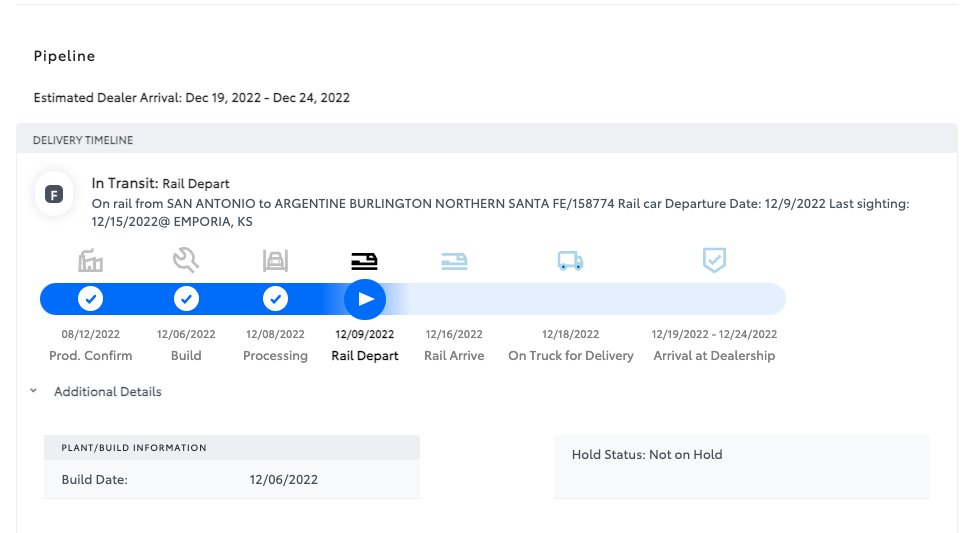Click the Prod. Confirm stage label
This screenshot has height=533, width=968.
pos(91,356)
